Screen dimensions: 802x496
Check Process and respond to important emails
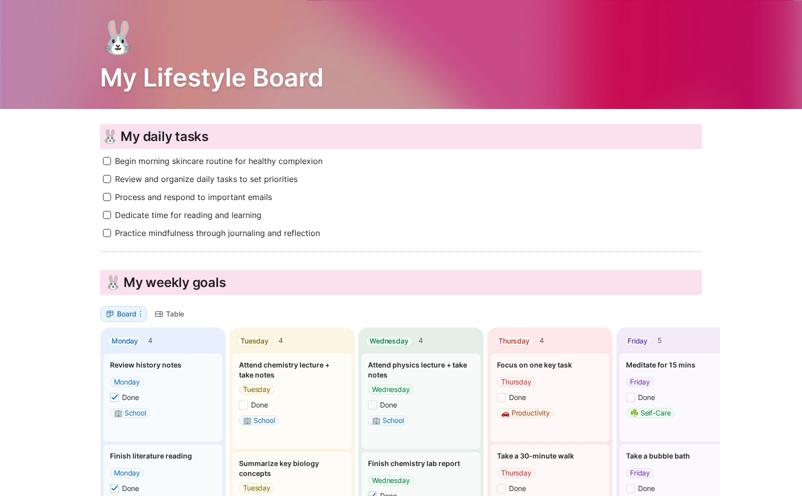coord(107,197)
